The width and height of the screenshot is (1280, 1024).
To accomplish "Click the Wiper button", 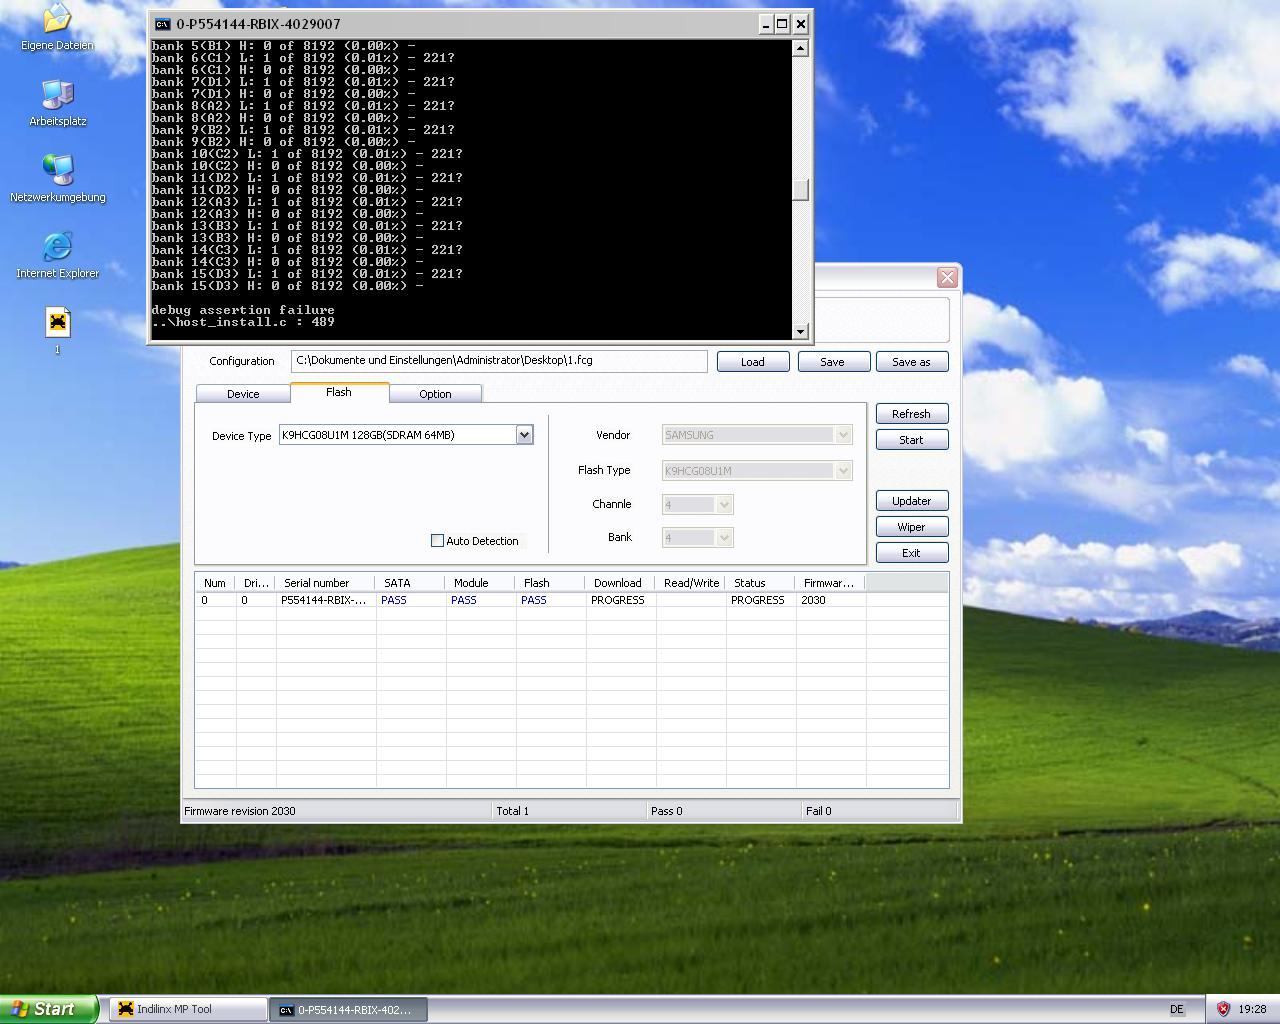I will pos(911,527).
